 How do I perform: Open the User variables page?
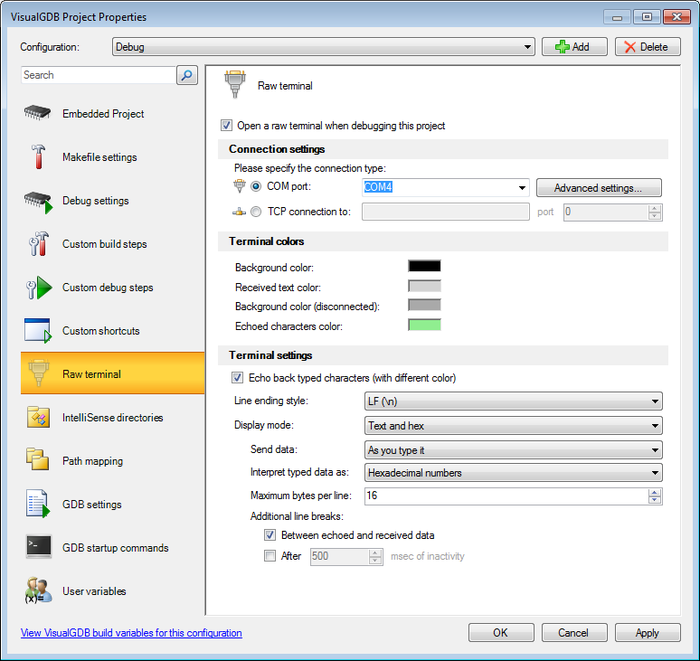tap(112, 591)
